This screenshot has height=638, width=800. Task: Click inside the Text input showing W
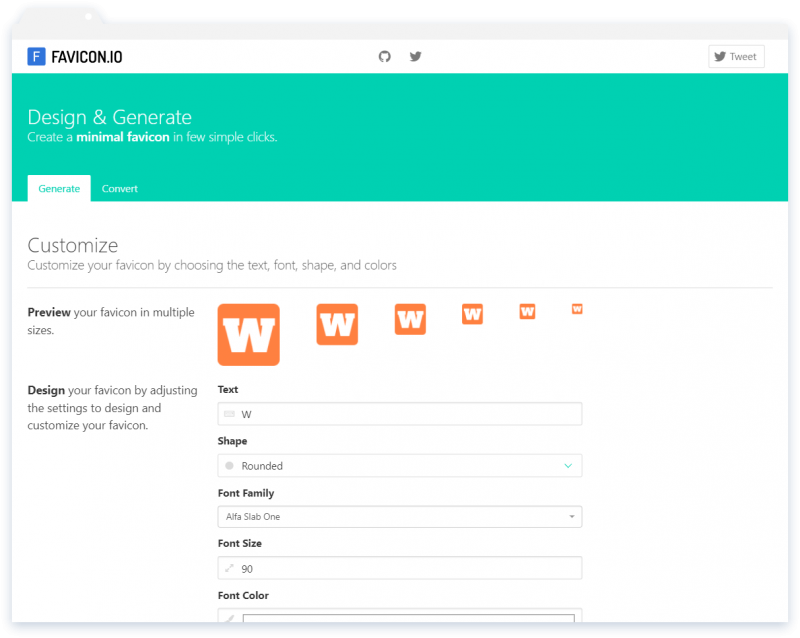tap(400, 414)
